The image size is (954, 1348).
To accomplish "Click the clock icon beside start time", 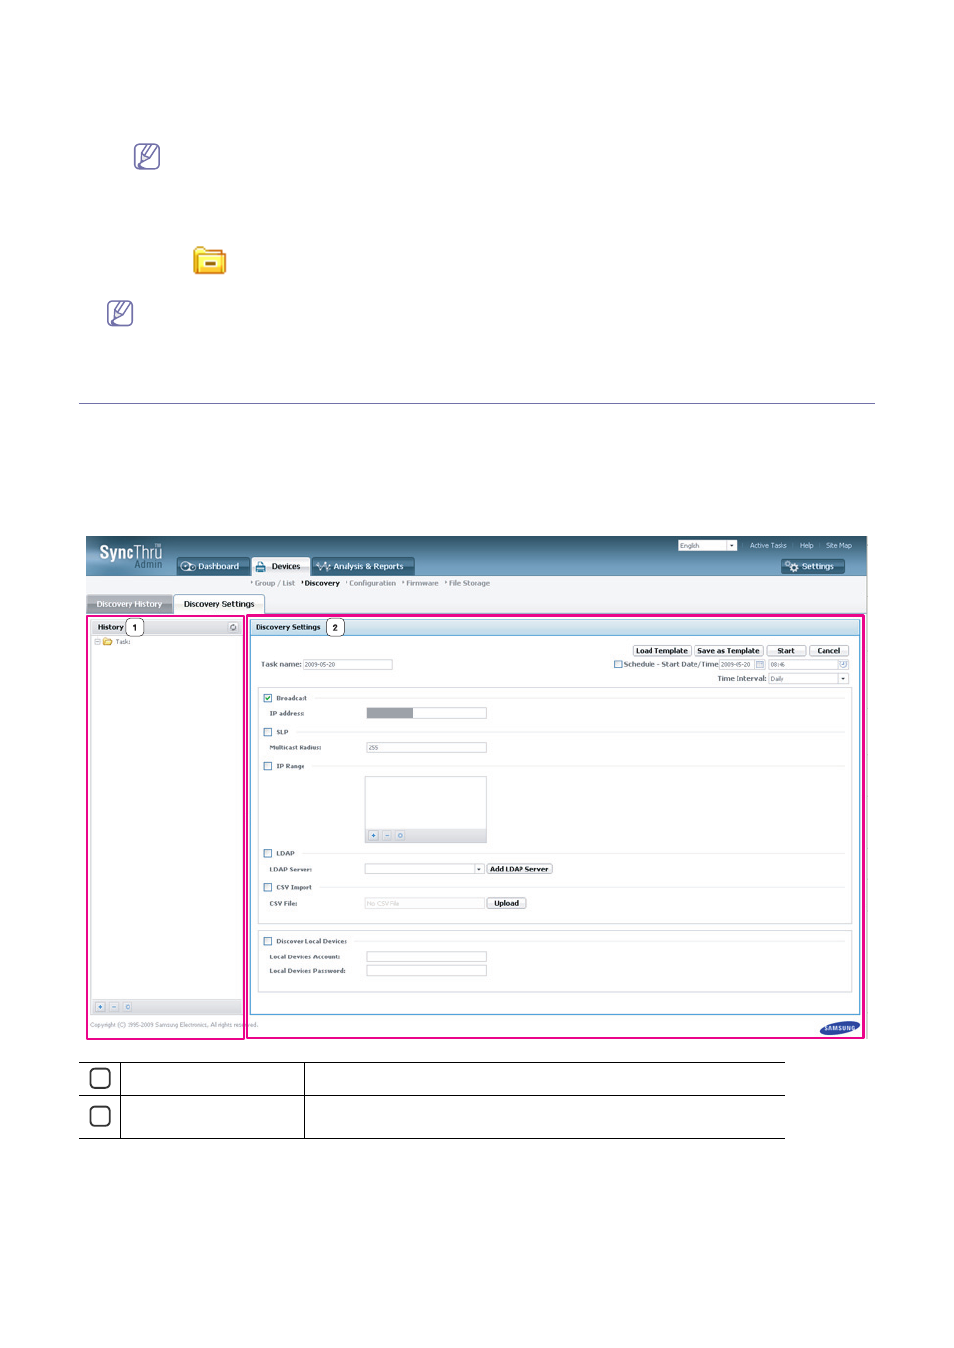I will (843, 664).
